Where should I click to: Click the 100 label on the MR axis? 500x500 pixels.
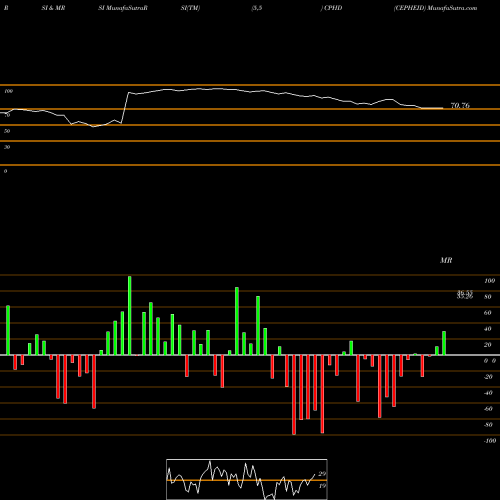click(489, 281)
